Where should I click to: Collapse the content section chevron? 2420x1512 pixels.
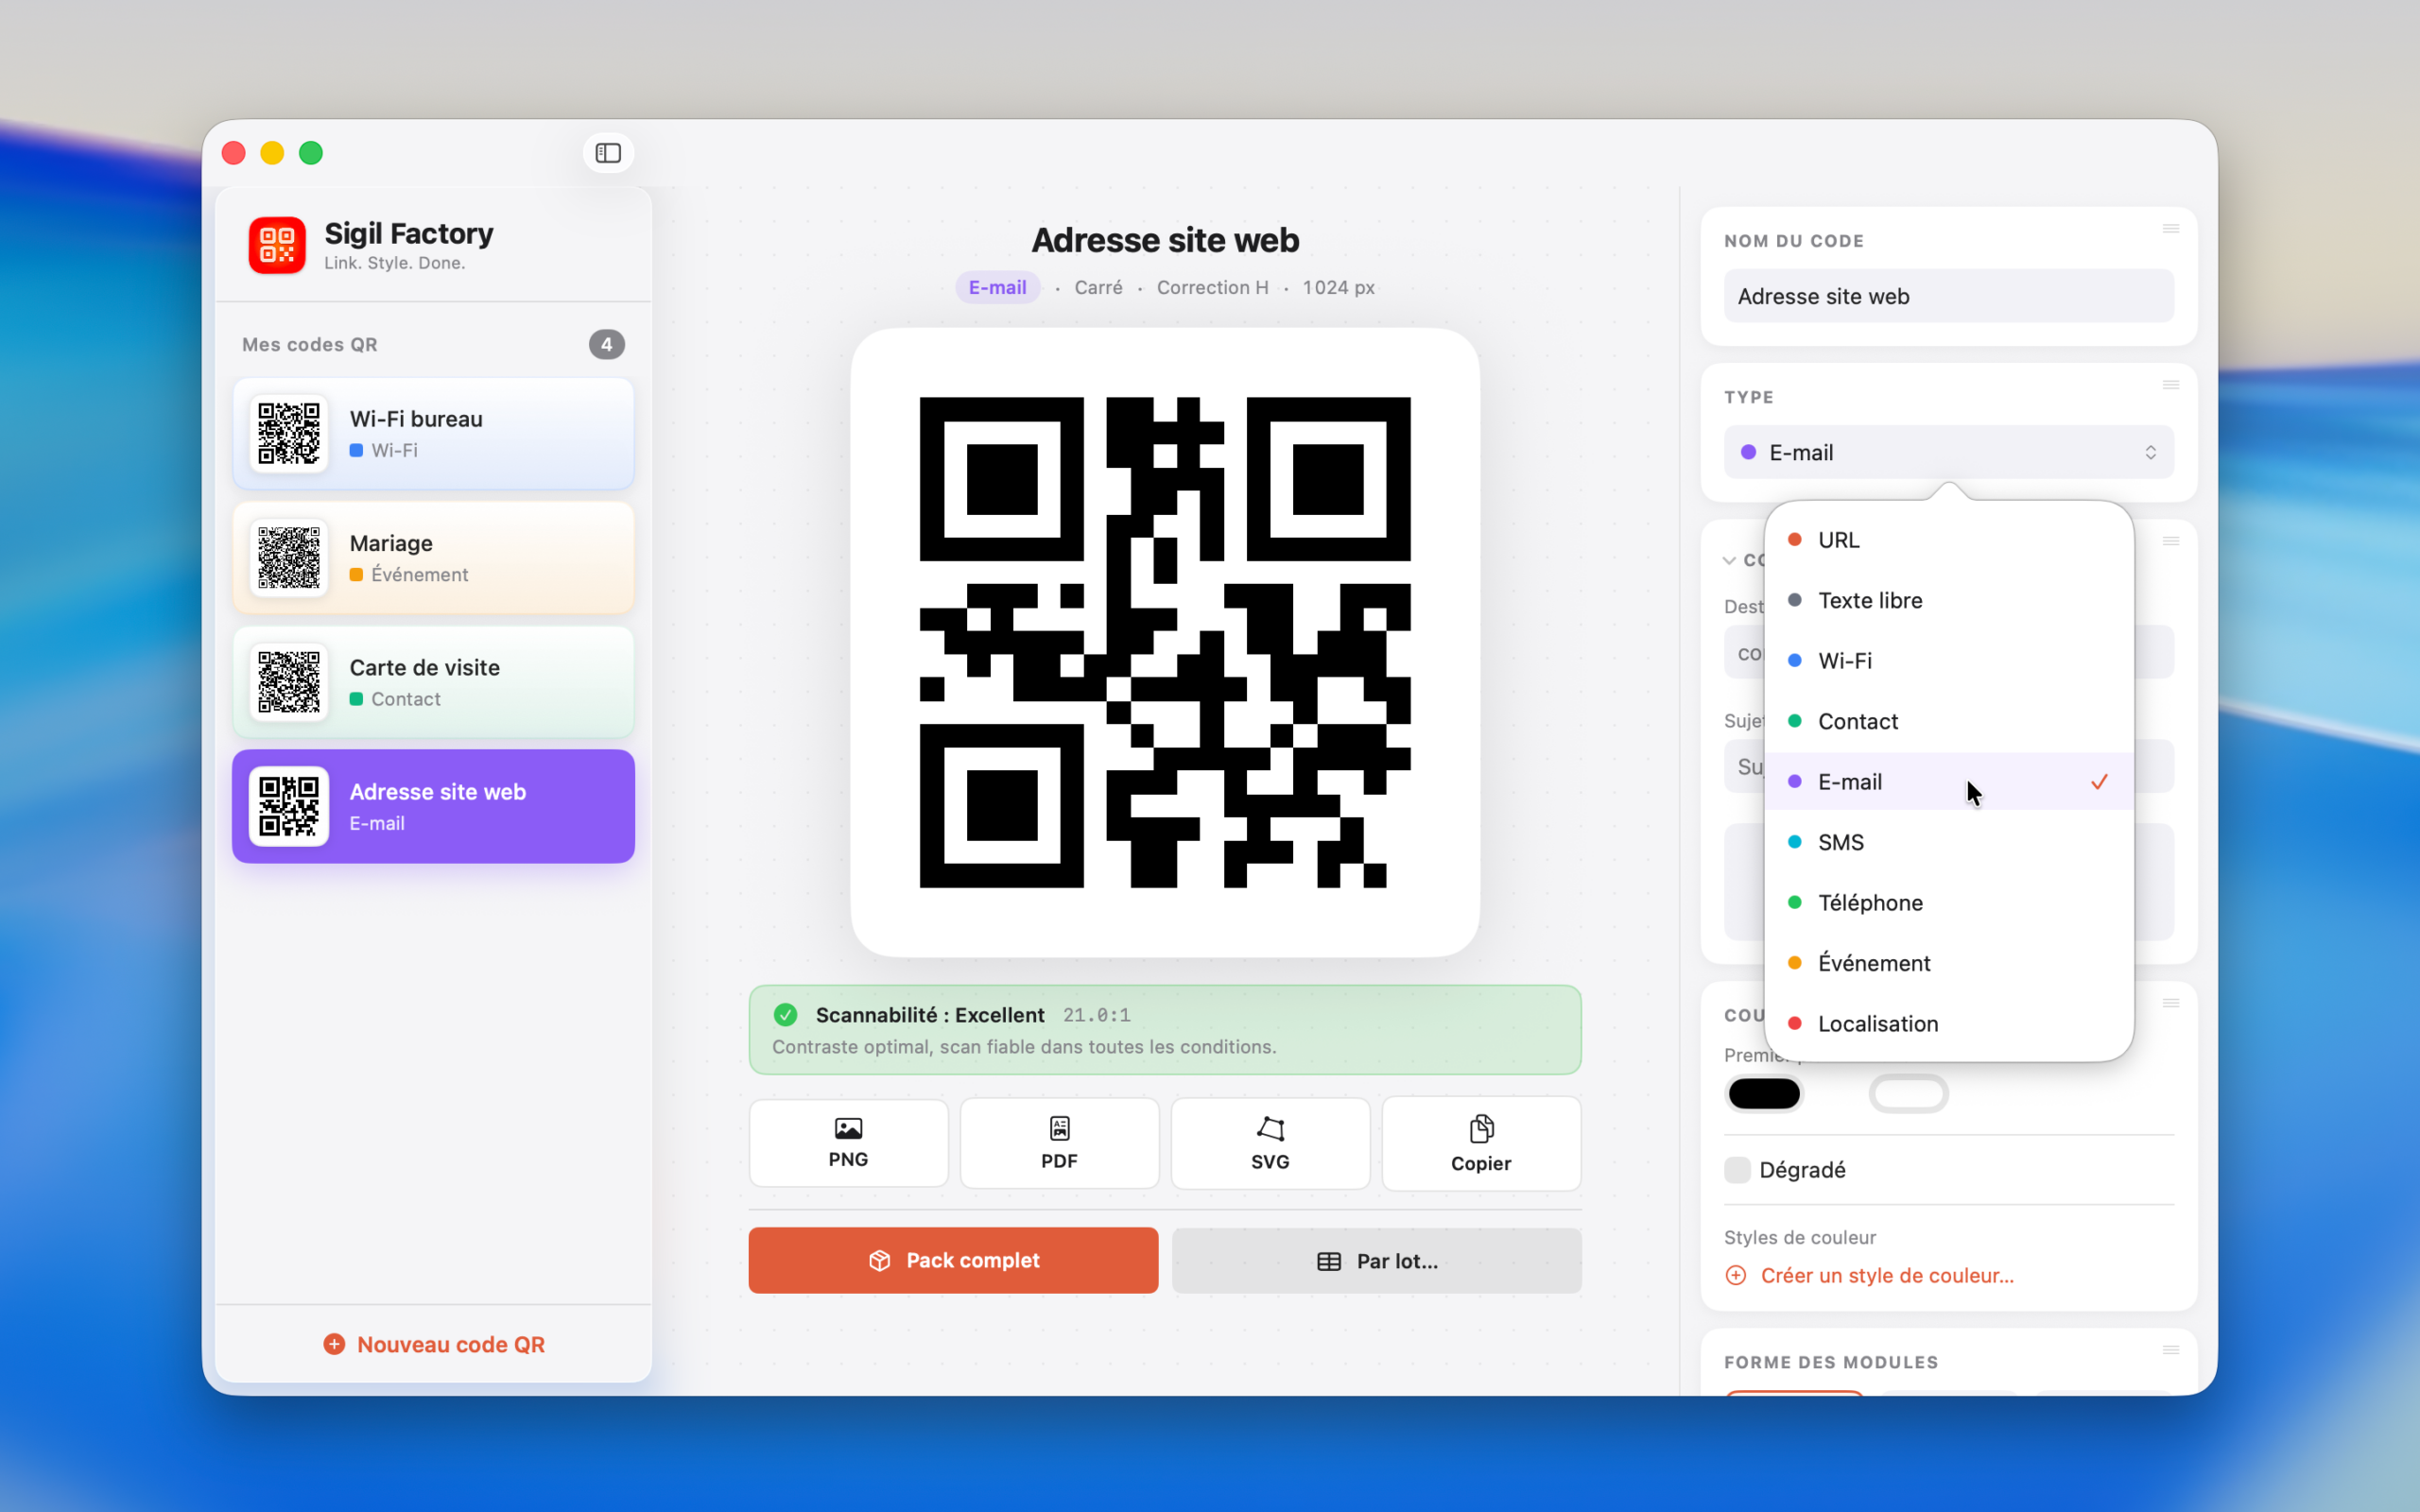click(1729, 561)
